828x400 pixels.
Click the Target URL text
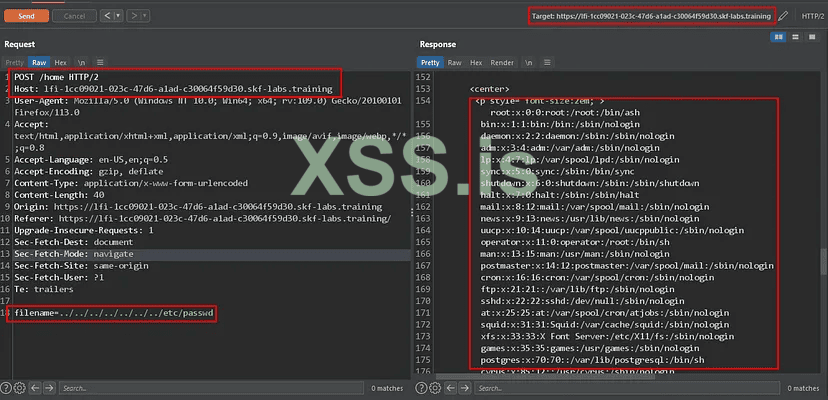point(651,16)
